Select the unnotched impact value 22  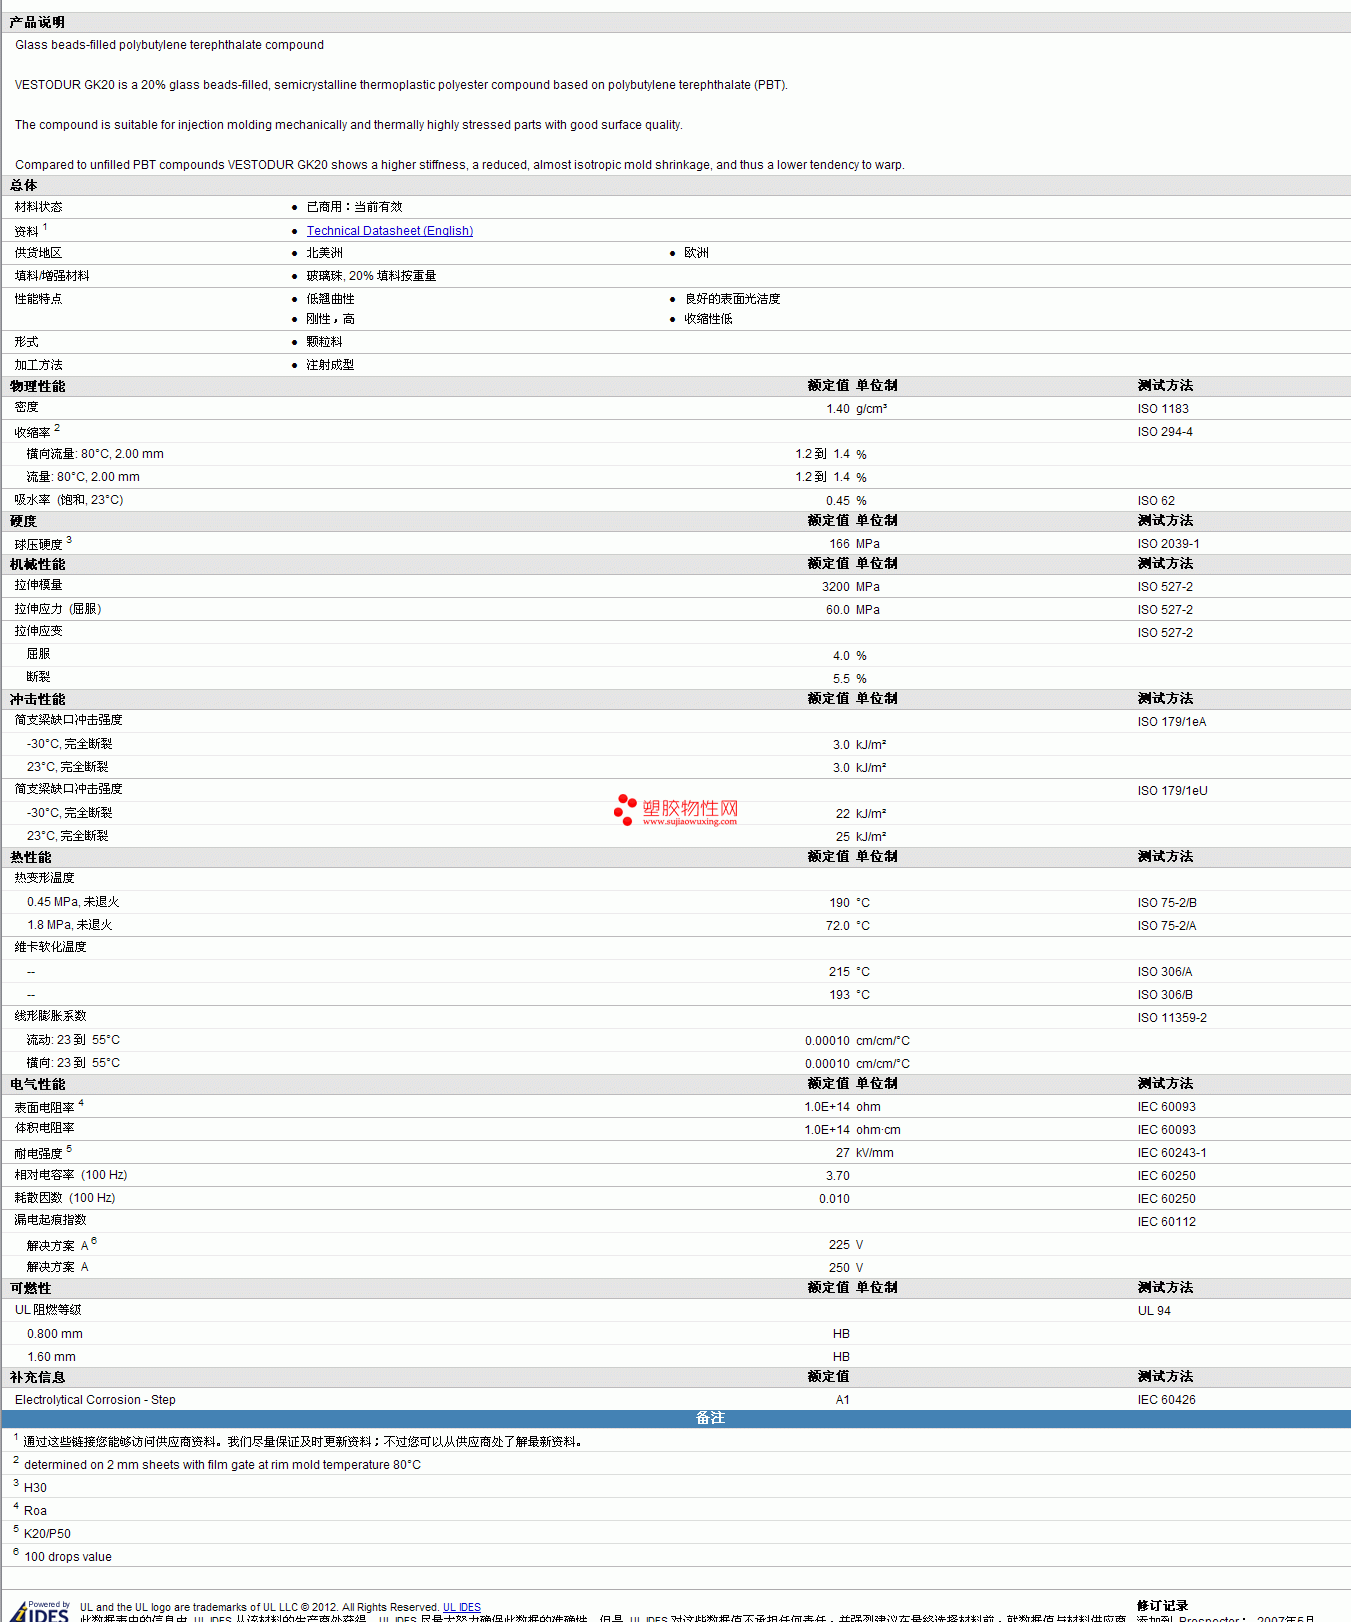843,814
